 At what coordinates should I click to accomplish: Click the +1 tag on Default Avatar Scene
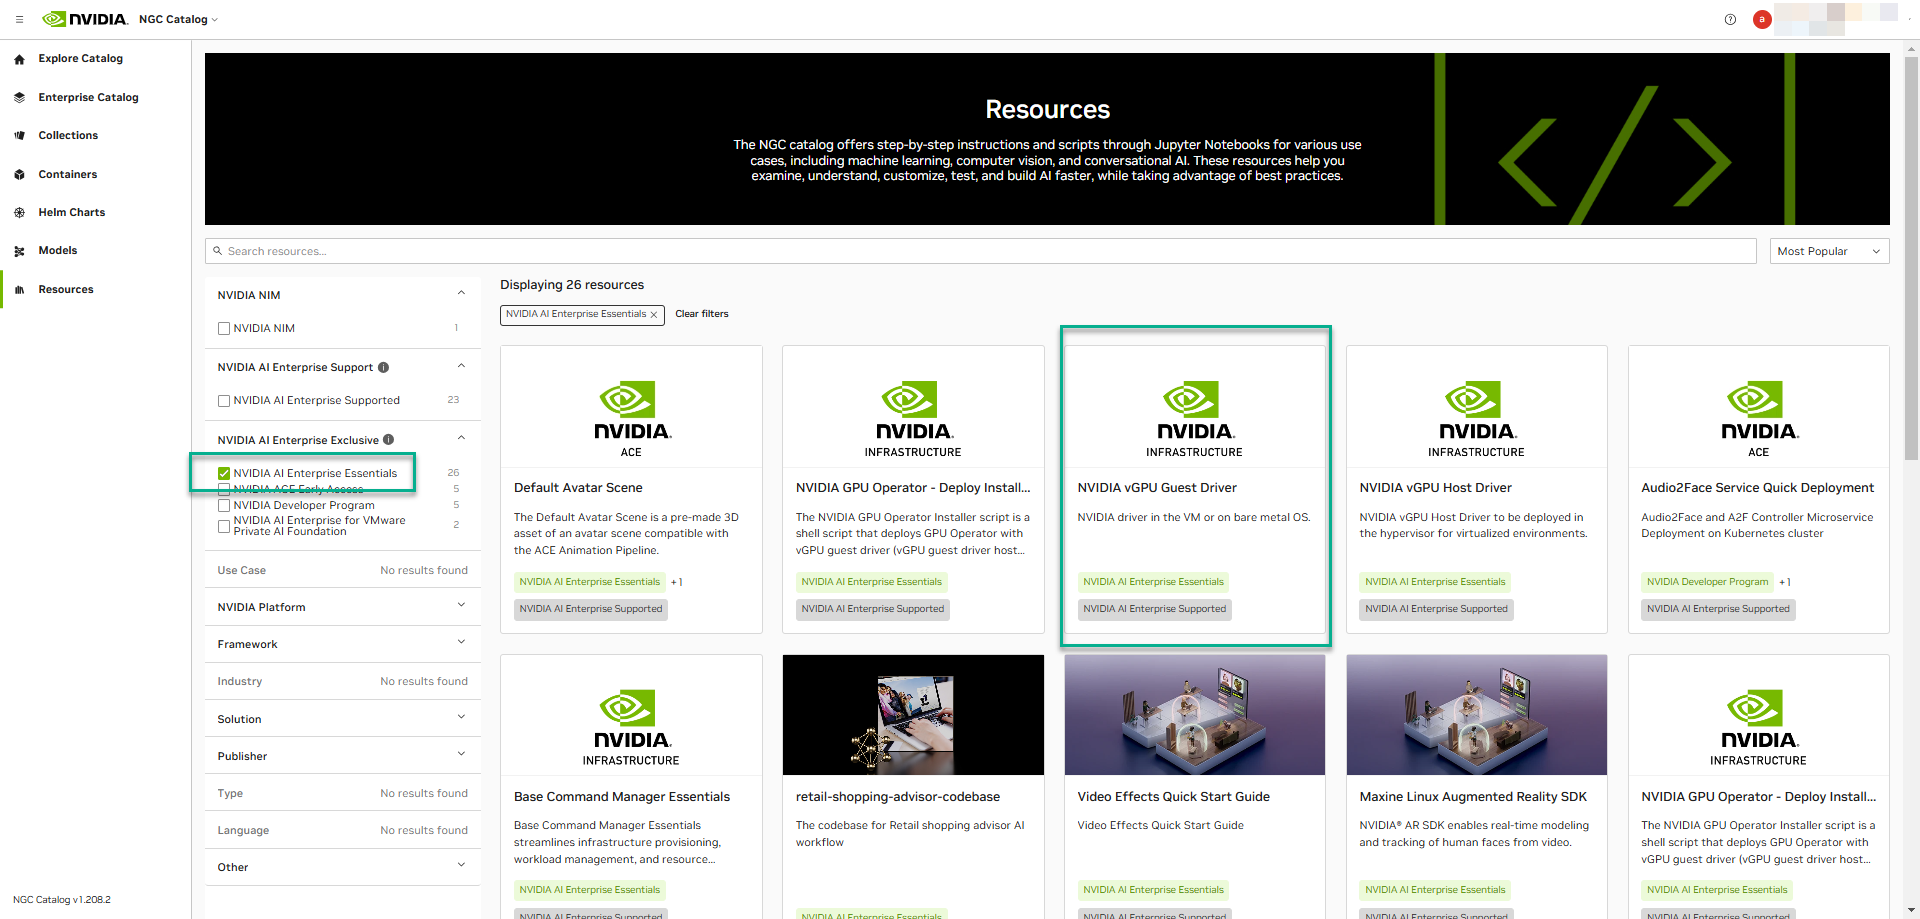tap(676, 582)
